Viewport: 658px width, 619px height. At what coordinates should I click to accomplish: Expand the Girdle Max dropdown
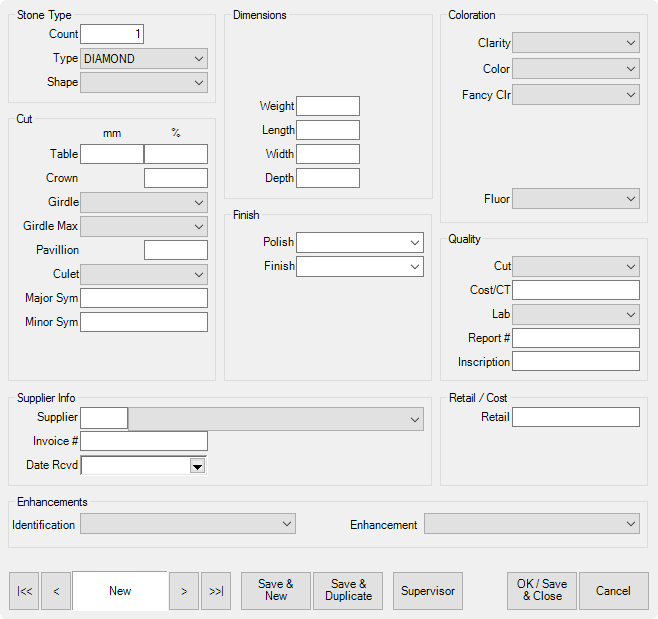point(197,227)
